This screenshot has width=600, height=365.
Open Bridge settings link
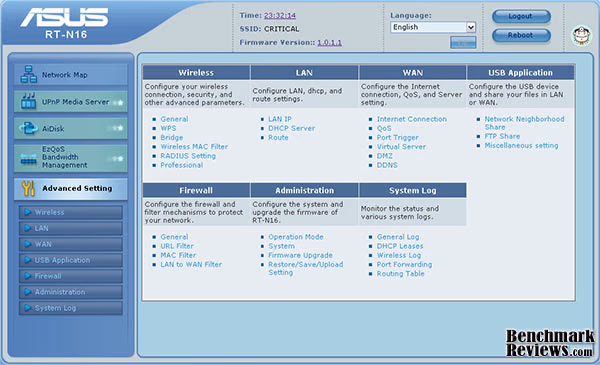[x=171, y=137]
